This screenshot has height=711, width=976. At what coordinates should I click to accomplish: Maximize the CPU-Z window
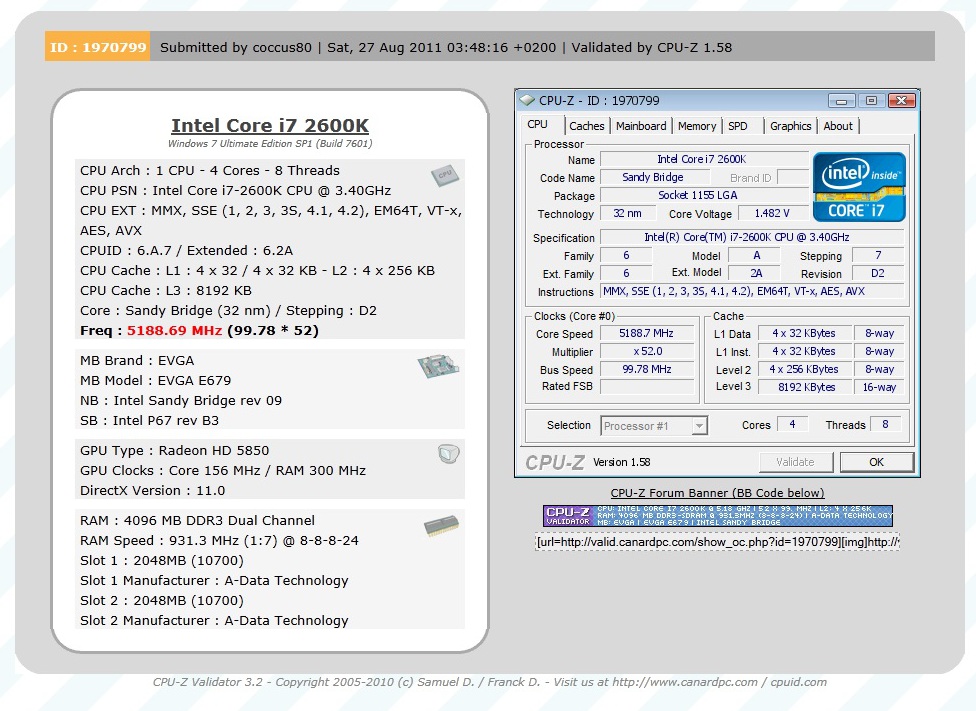871,100
